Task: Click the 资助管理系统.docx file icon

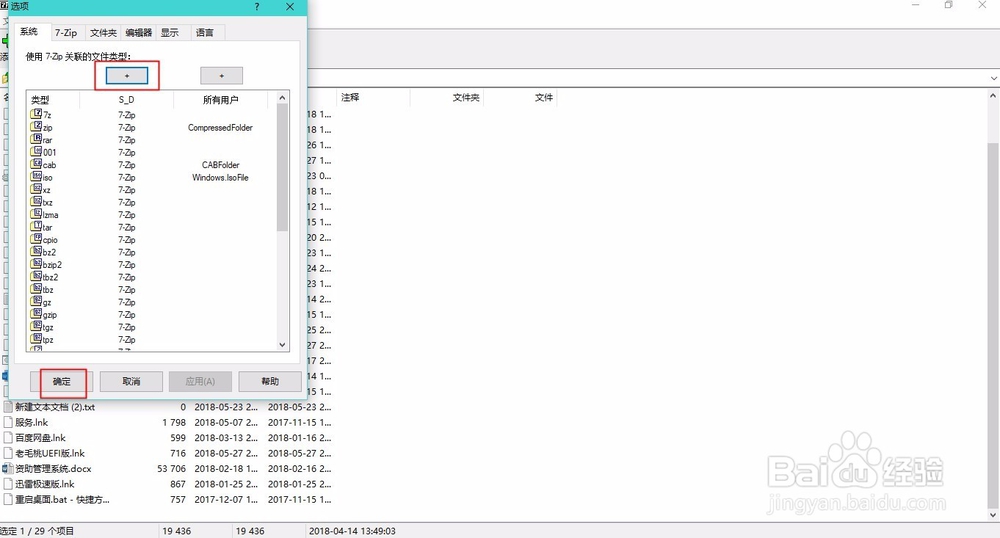Action: click(x=8, y=469)
